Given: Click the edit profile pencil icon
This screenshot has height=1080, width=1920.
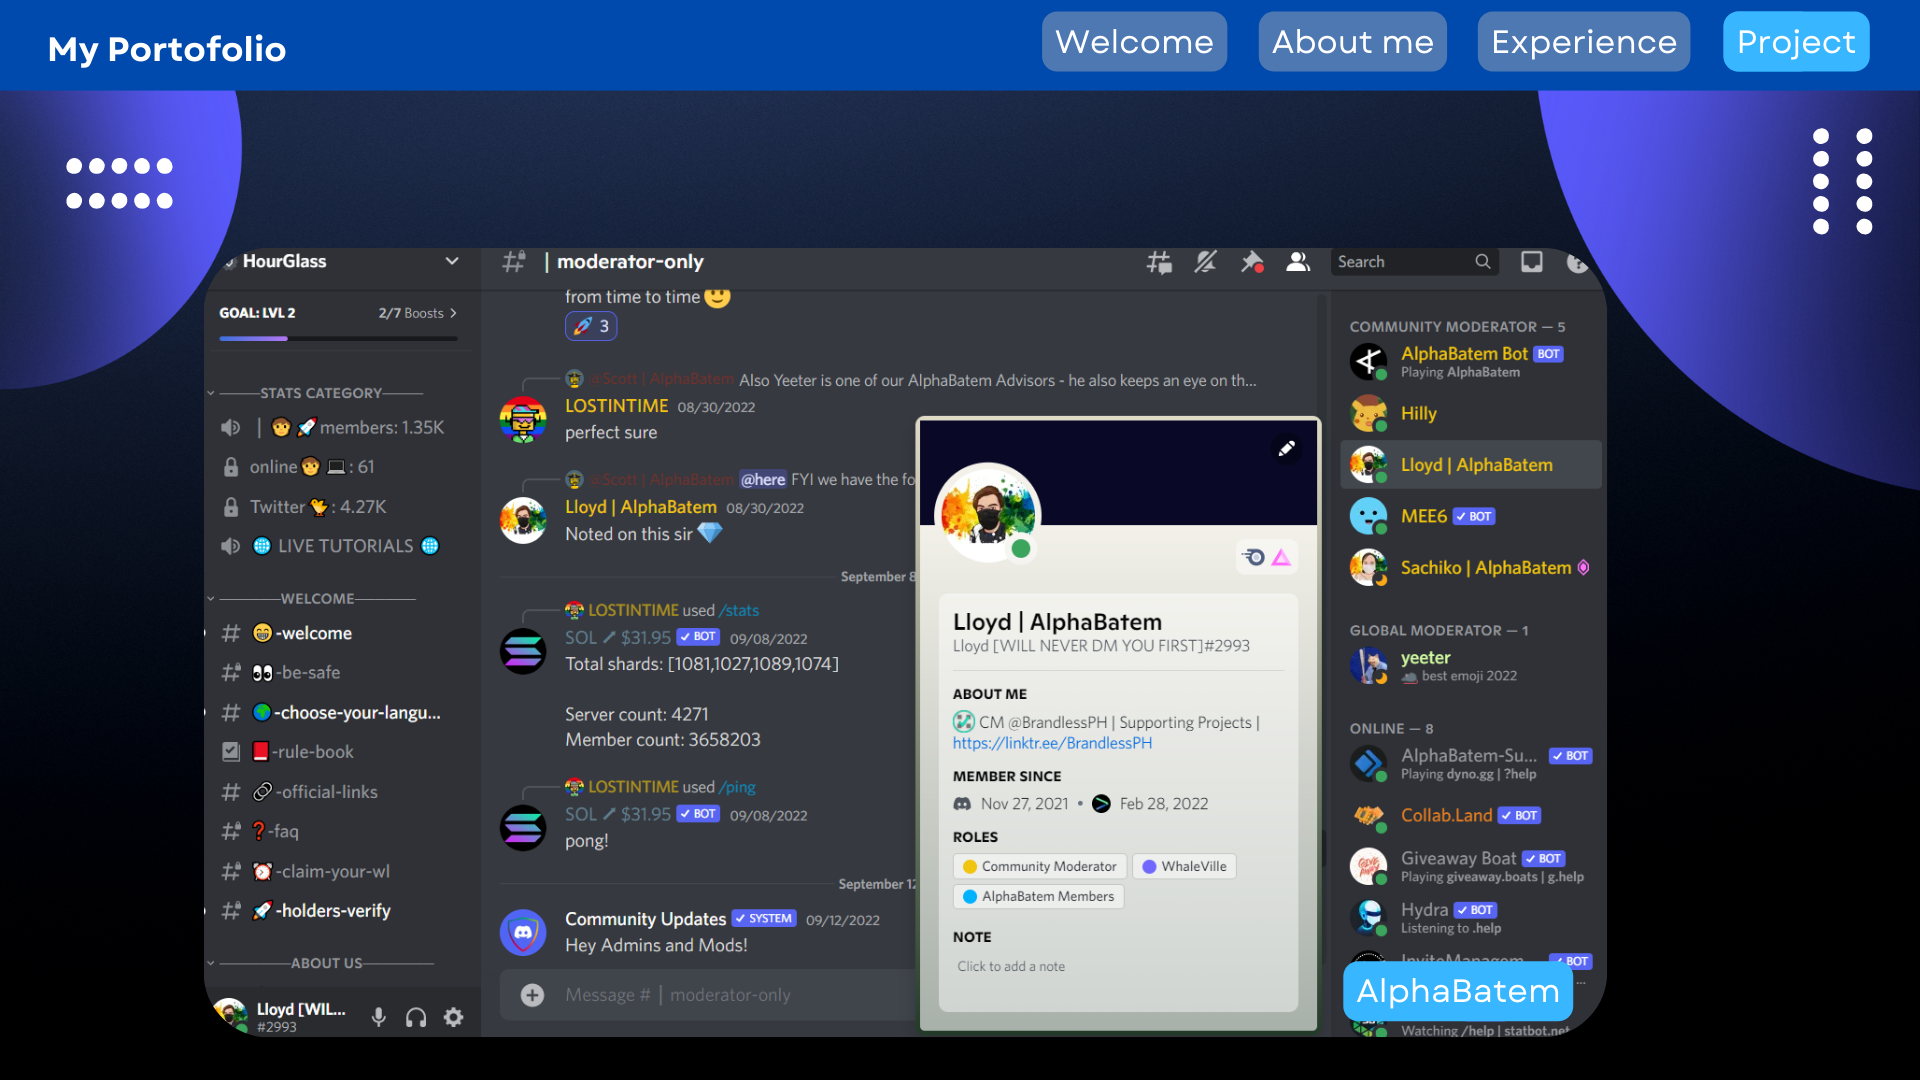Looking at the screenshot, I should [x=1287, y=449].
